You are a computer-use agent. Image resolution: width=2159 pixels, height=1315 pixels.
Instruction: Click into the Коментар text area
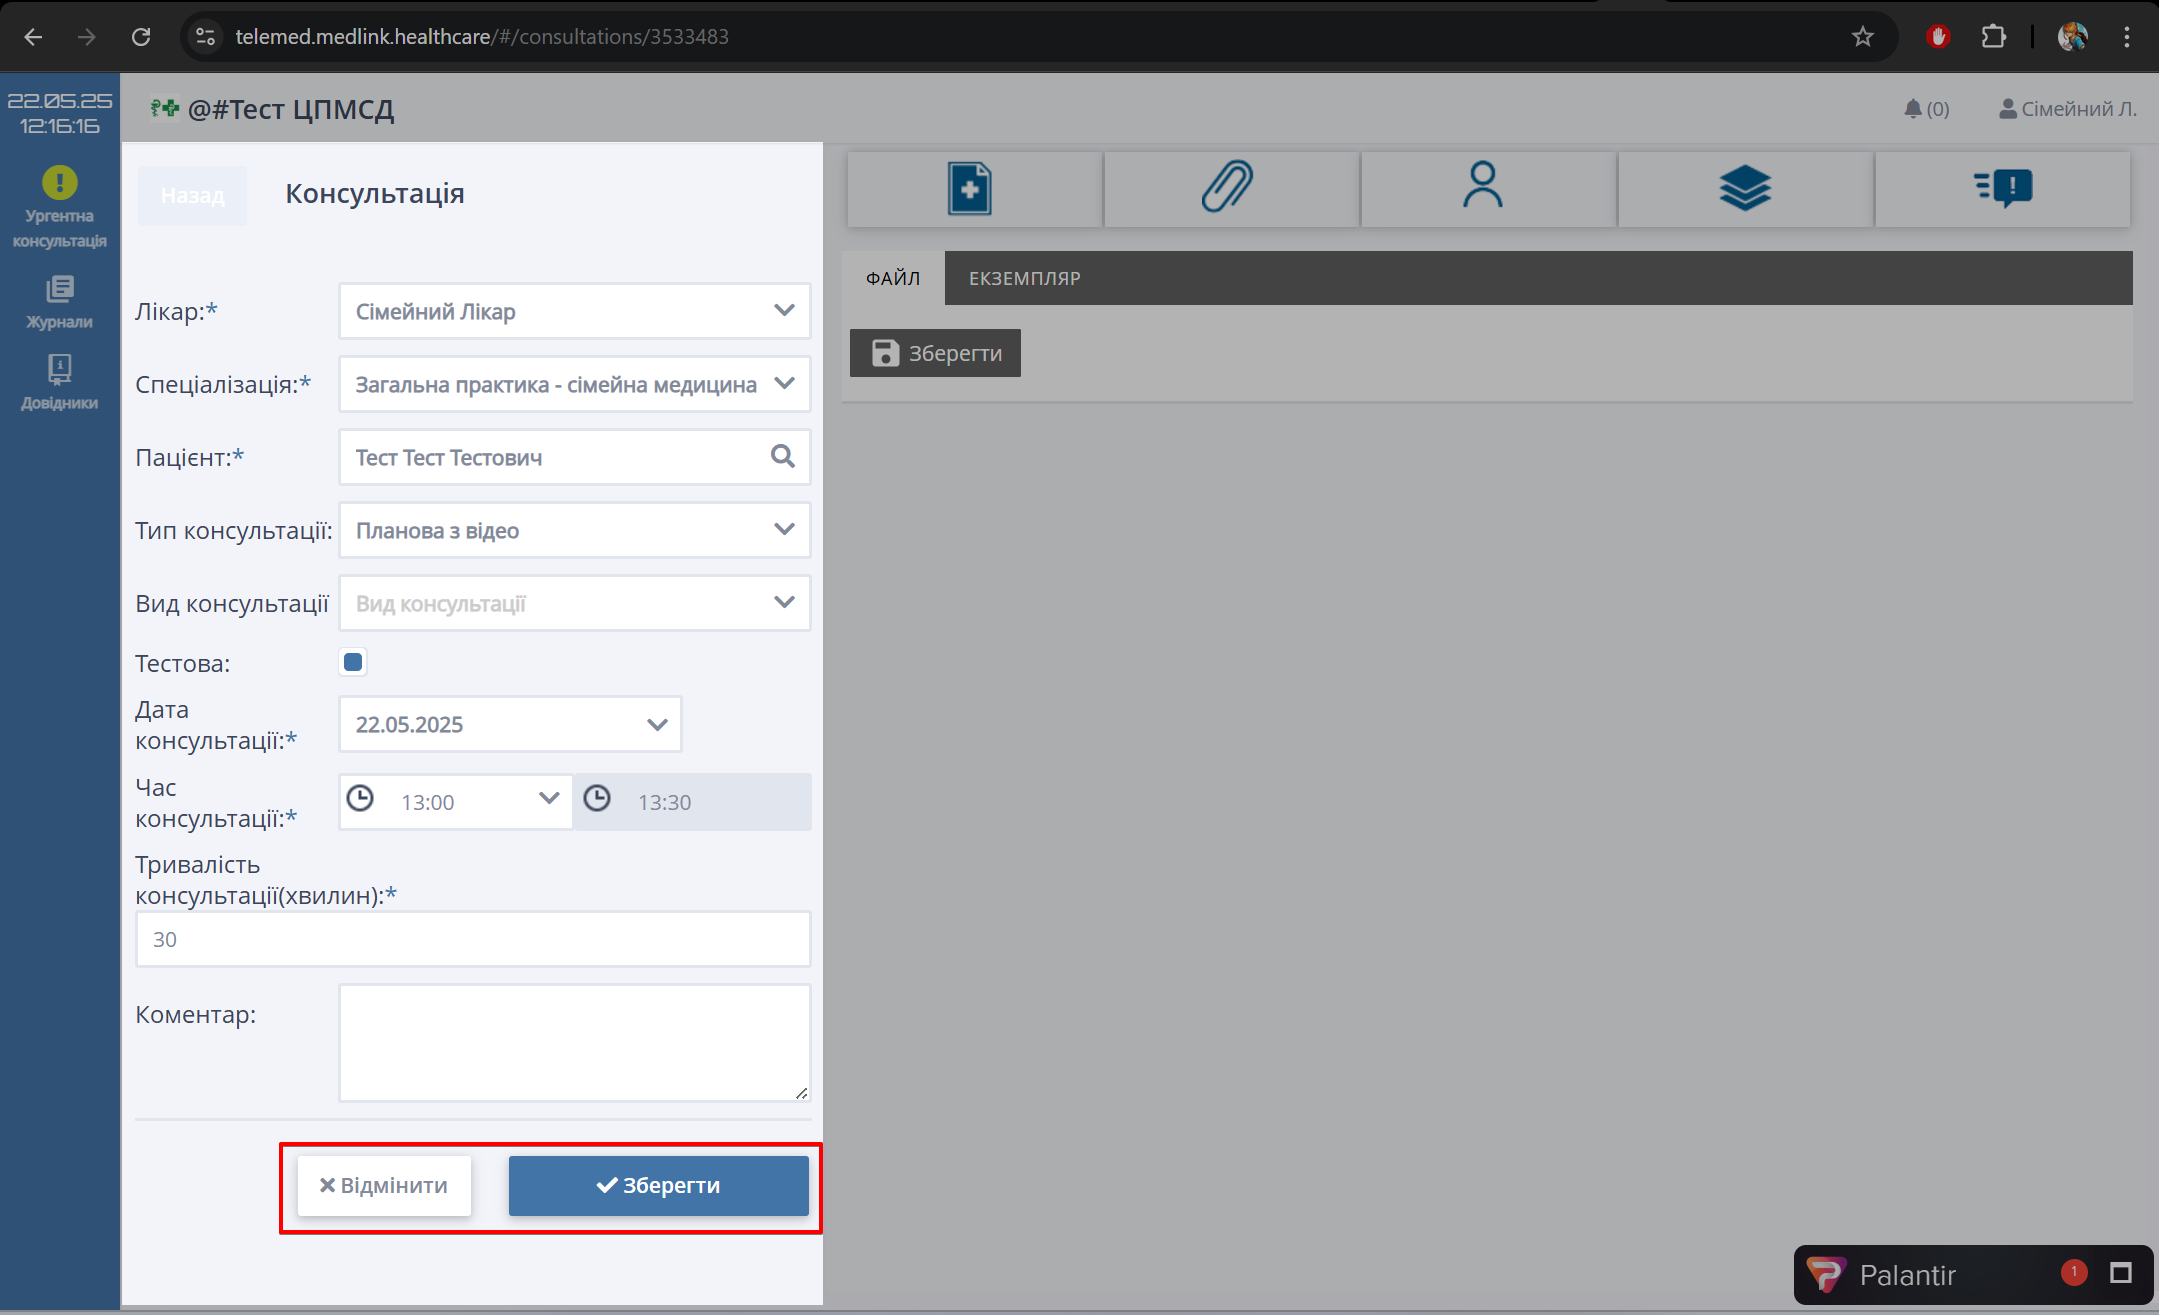(574, 1042)
